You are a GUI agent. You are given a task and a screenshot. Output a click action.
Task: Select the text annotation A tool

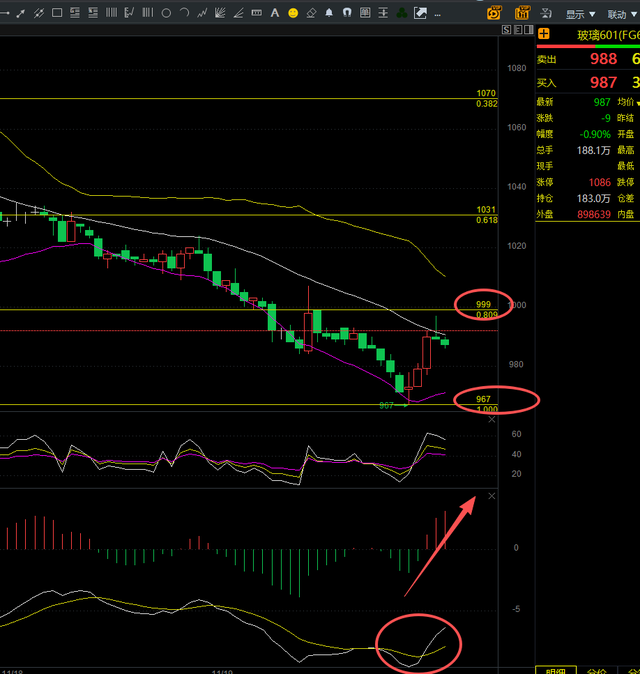point(275,13)
